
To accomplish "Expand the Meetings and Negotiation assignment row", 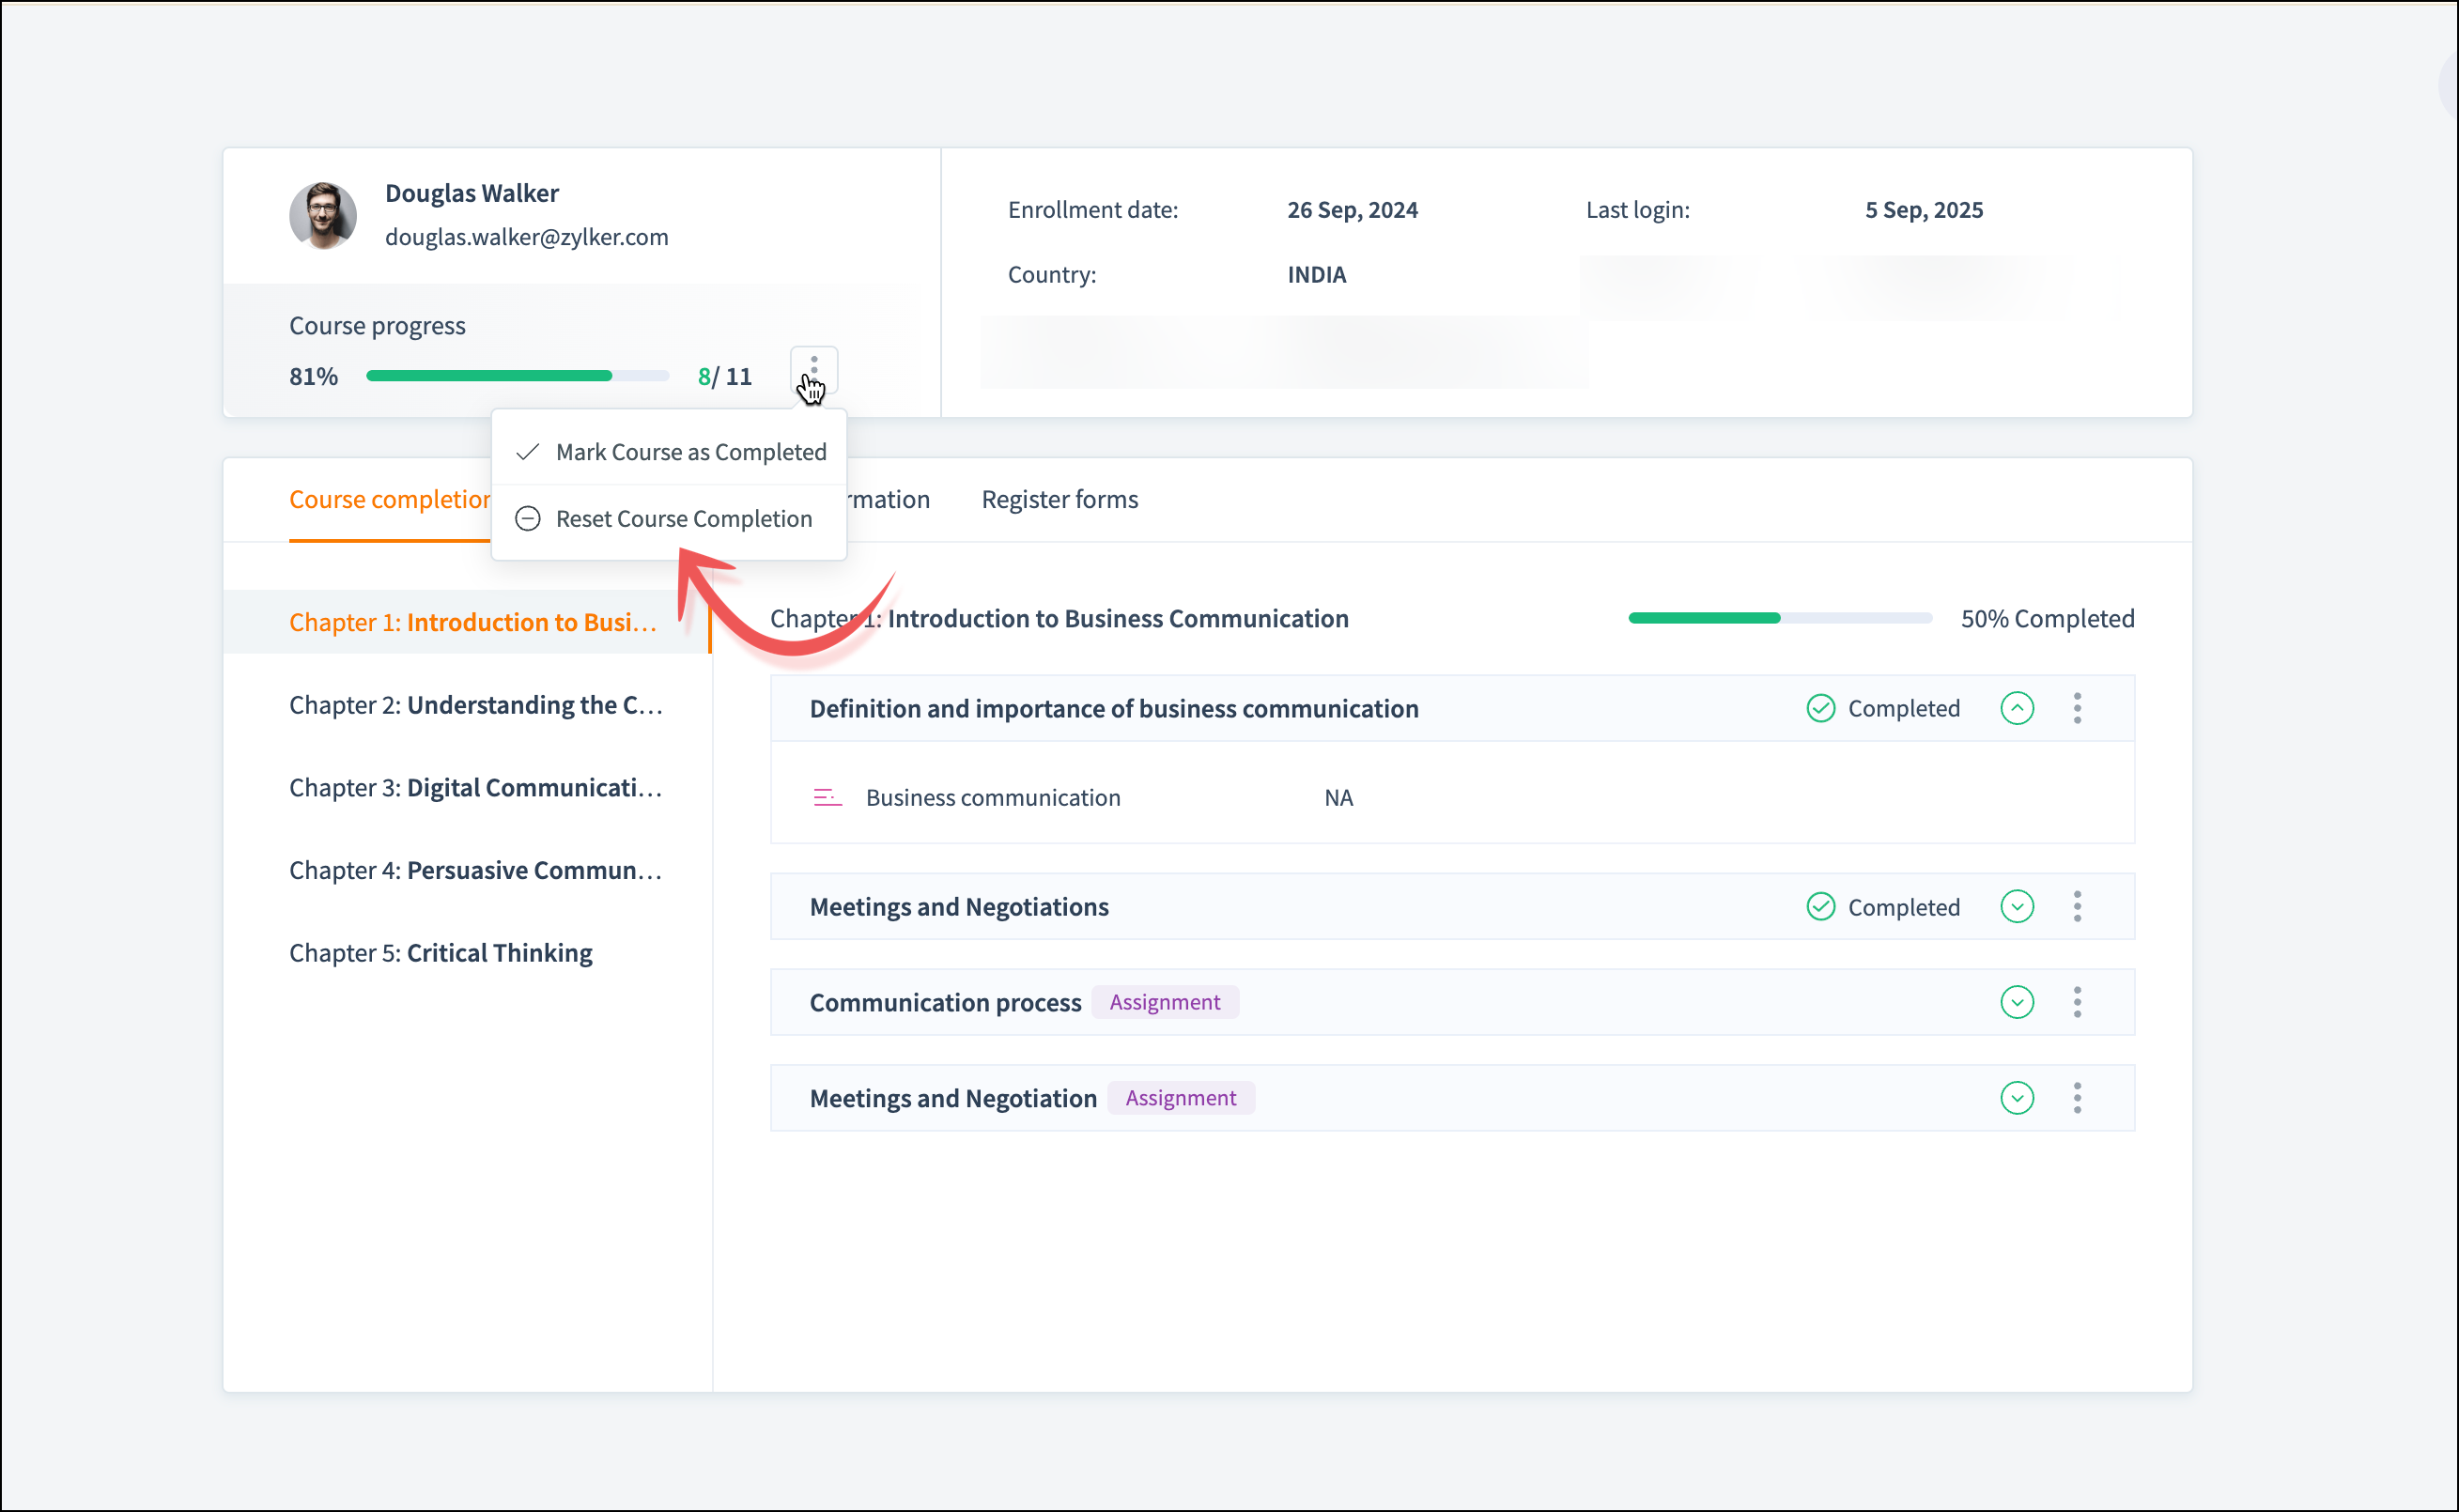I will pos(2016,1098).
